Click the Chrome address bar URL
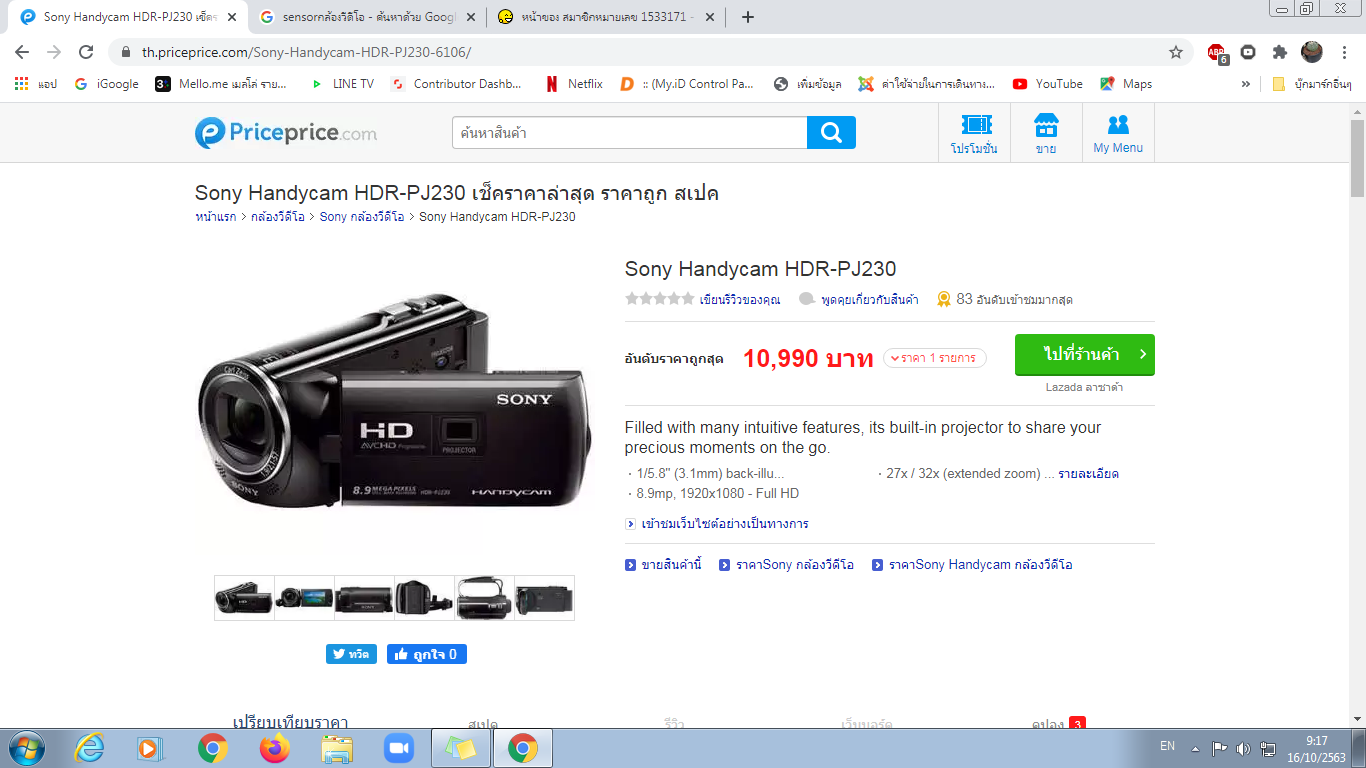This screenshot has height=768, width=1366. (306, 52)
